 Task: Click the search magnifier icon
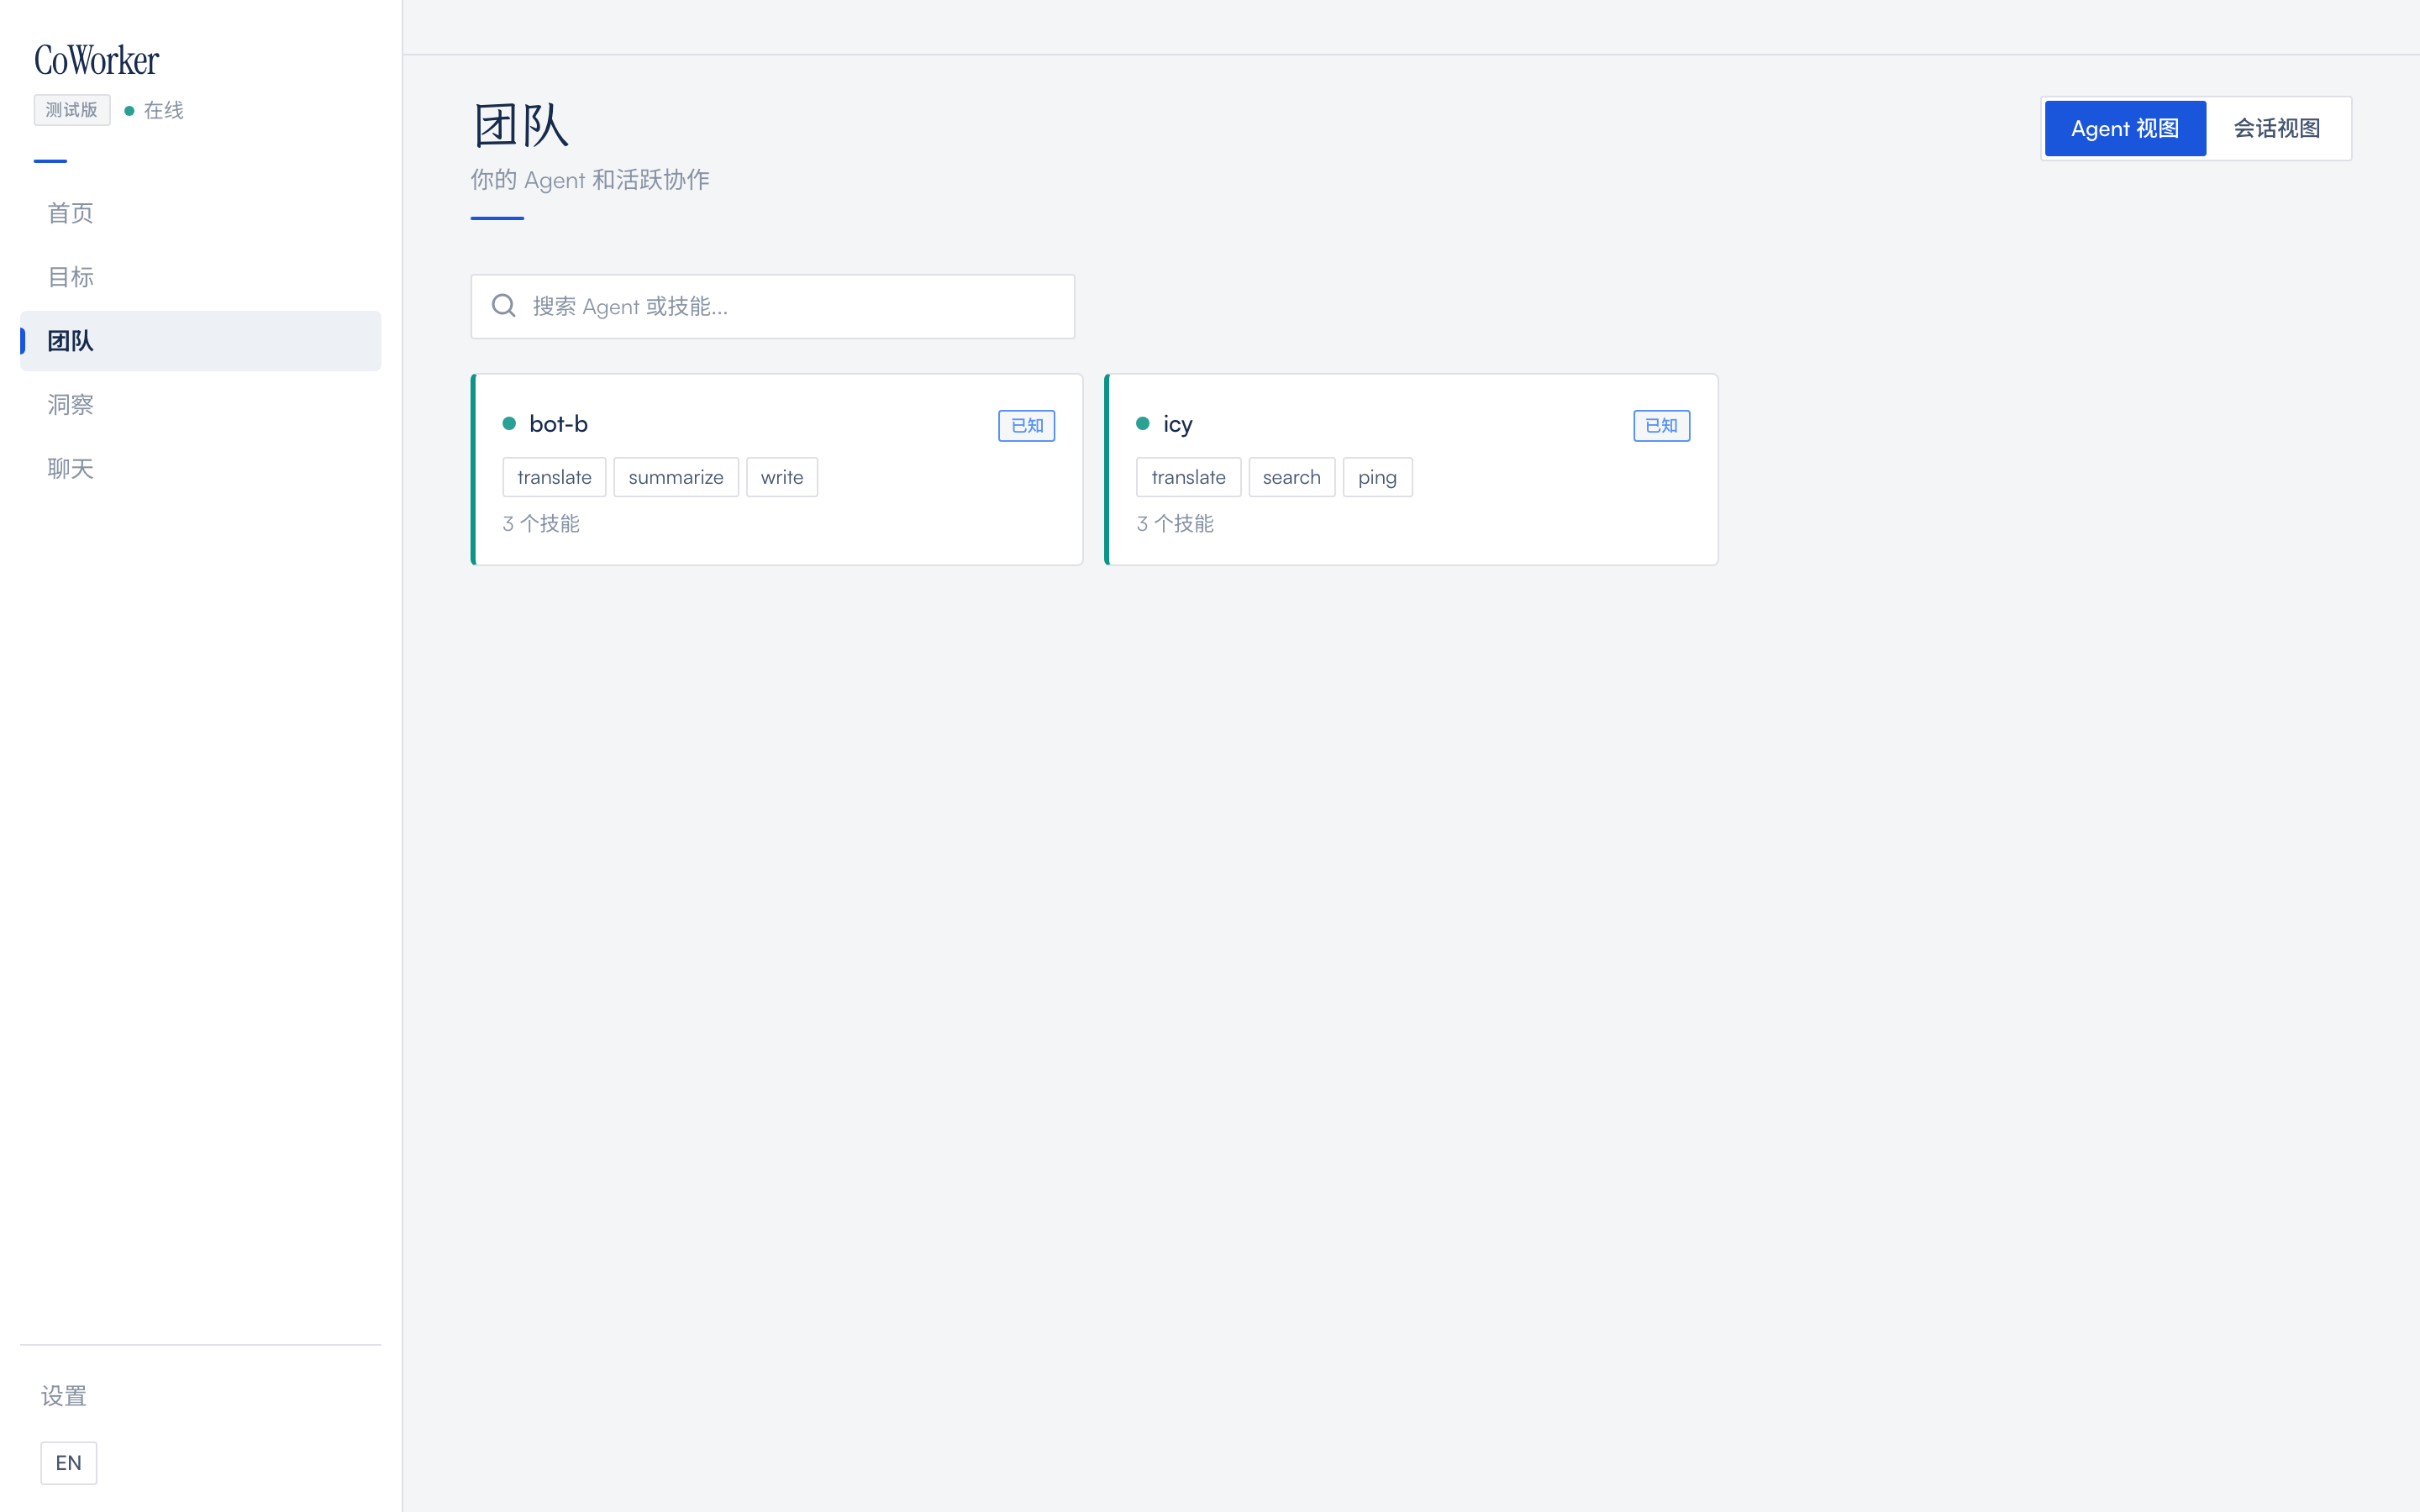point(504,306)
